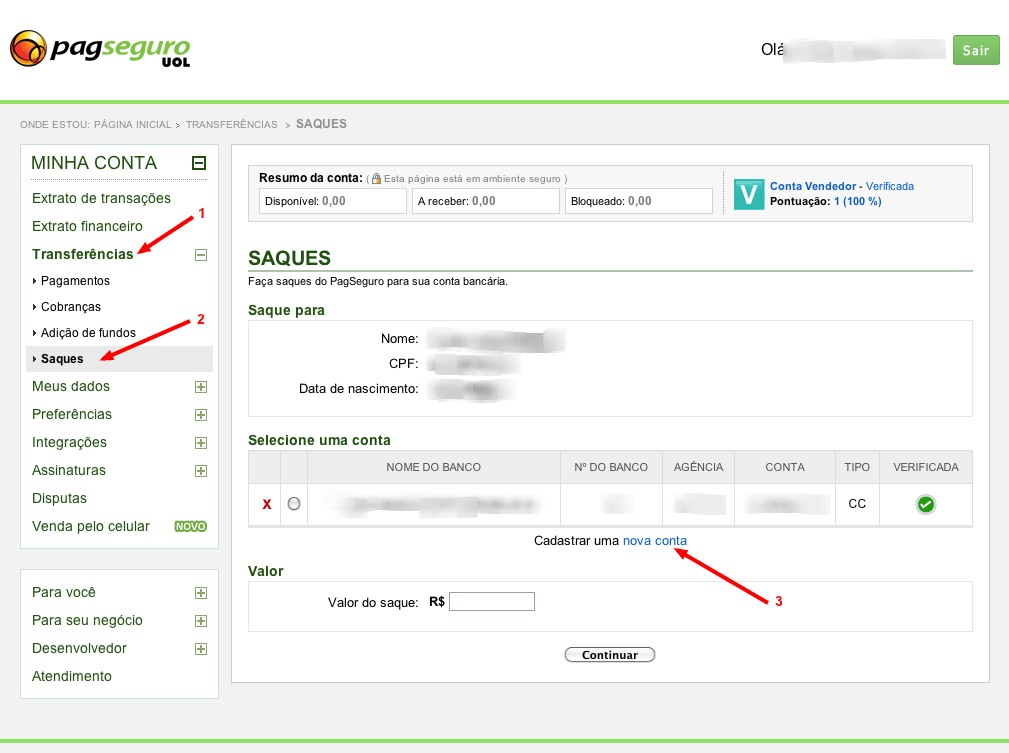Expand the Para você section

[x=201, y=593]
